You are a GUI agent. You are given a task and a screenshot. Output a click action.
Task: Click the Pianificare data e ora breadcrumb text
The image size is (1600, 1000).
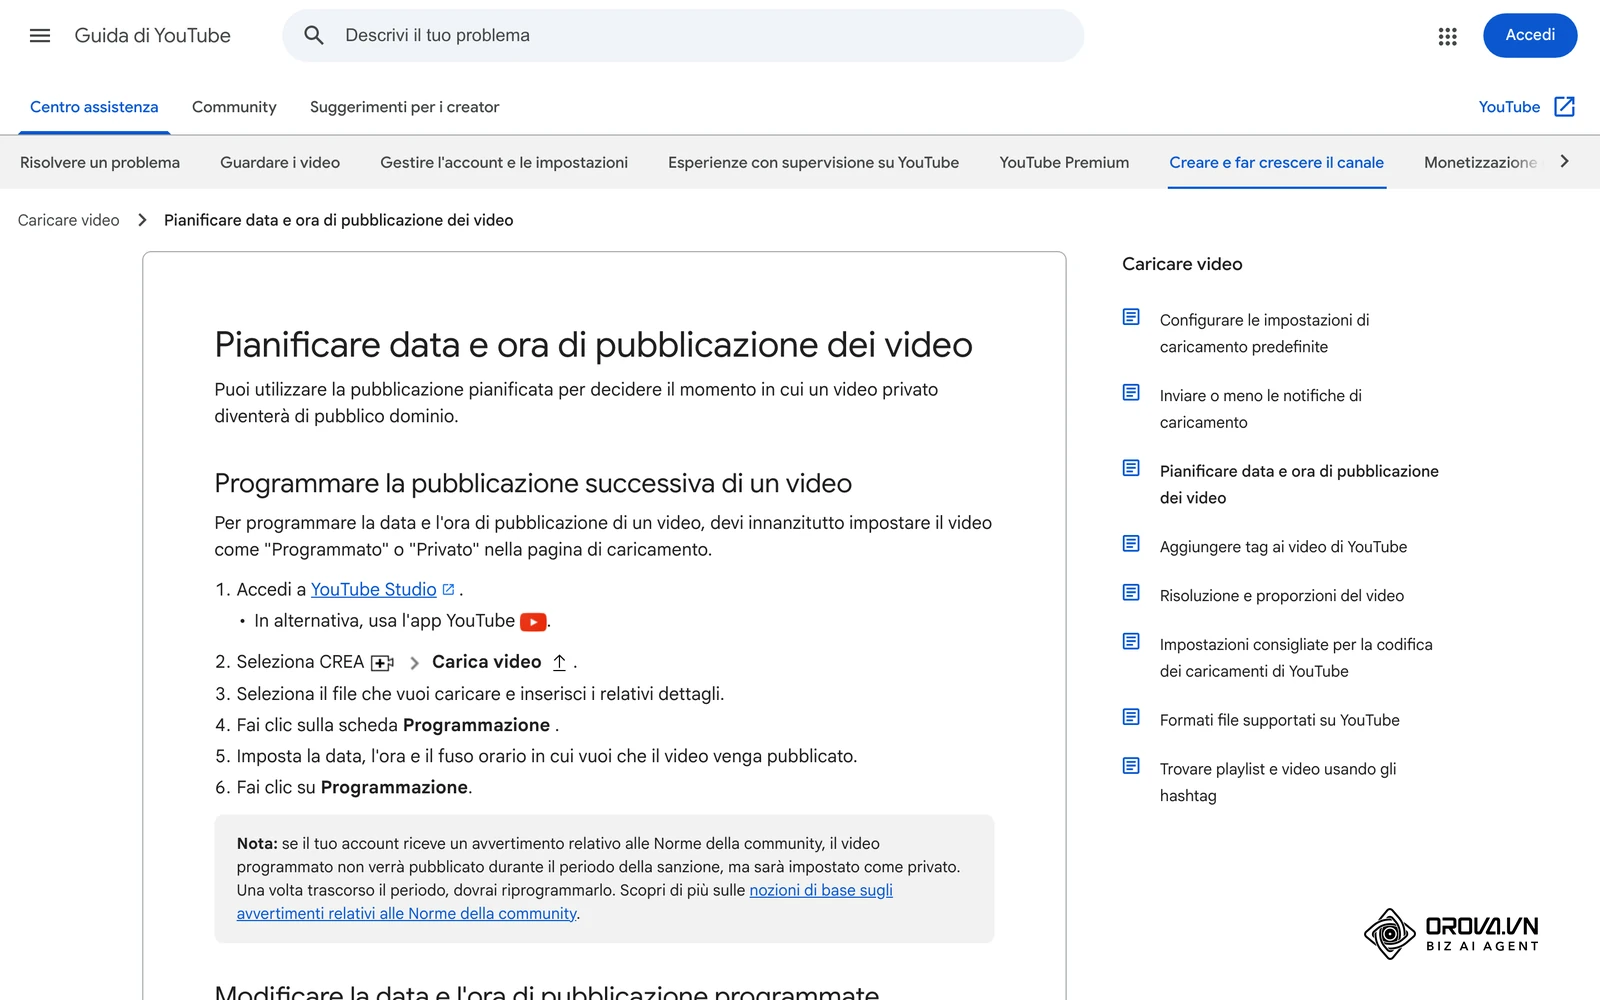coord(338,220)
